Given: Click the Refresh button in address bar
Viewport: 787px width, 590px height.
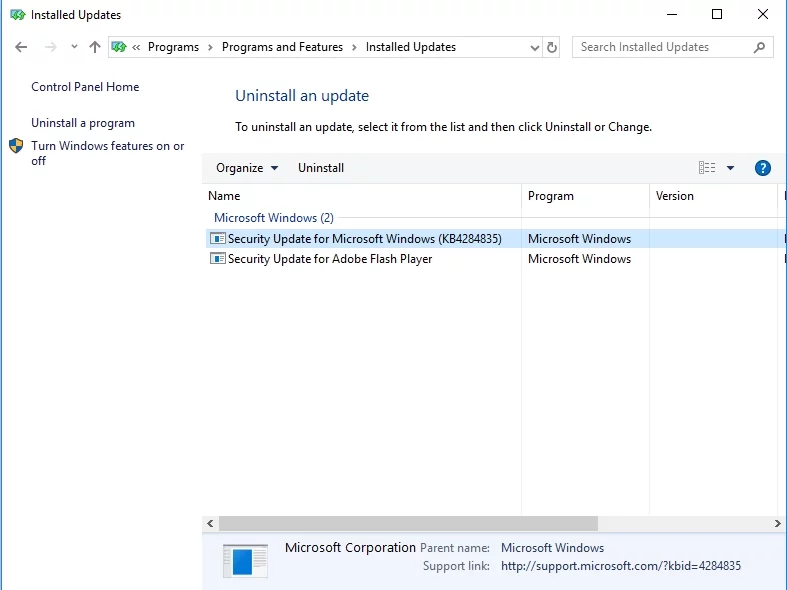Looking at the screenshot, I should (x=552, y=47).
